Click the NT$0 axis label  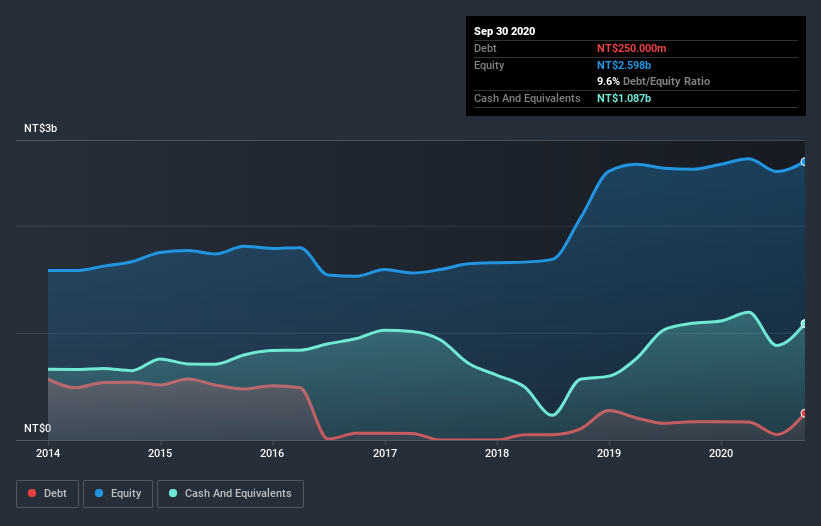(x=38, y=428)
